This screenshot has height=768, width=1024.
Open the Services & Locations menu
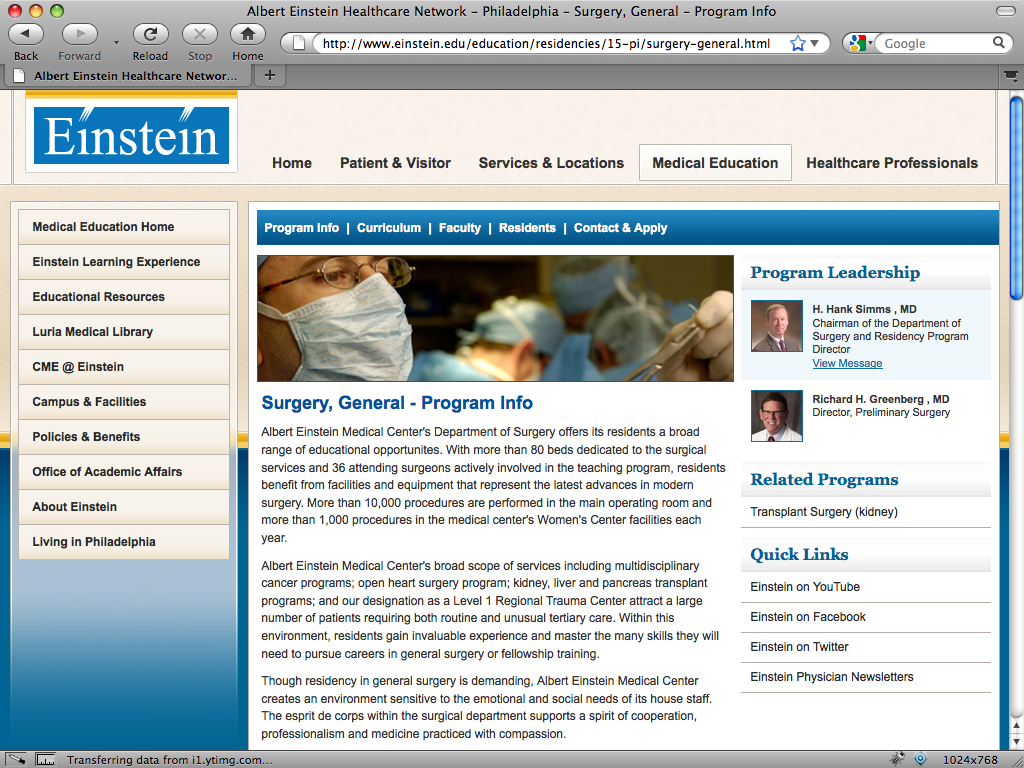pos(551,163)
